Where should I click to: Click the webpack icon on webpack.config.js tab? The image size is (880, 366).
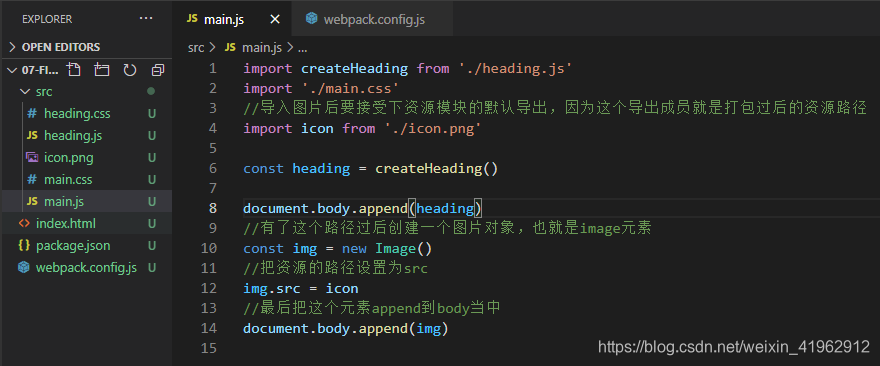[x=311, y=19]
